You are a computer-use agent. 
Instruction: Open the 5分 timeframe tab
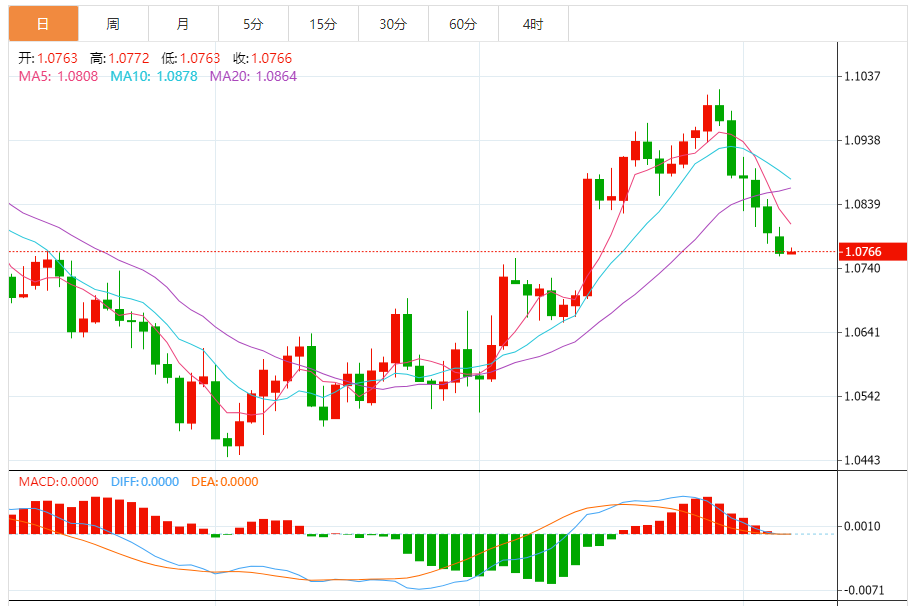254,24
